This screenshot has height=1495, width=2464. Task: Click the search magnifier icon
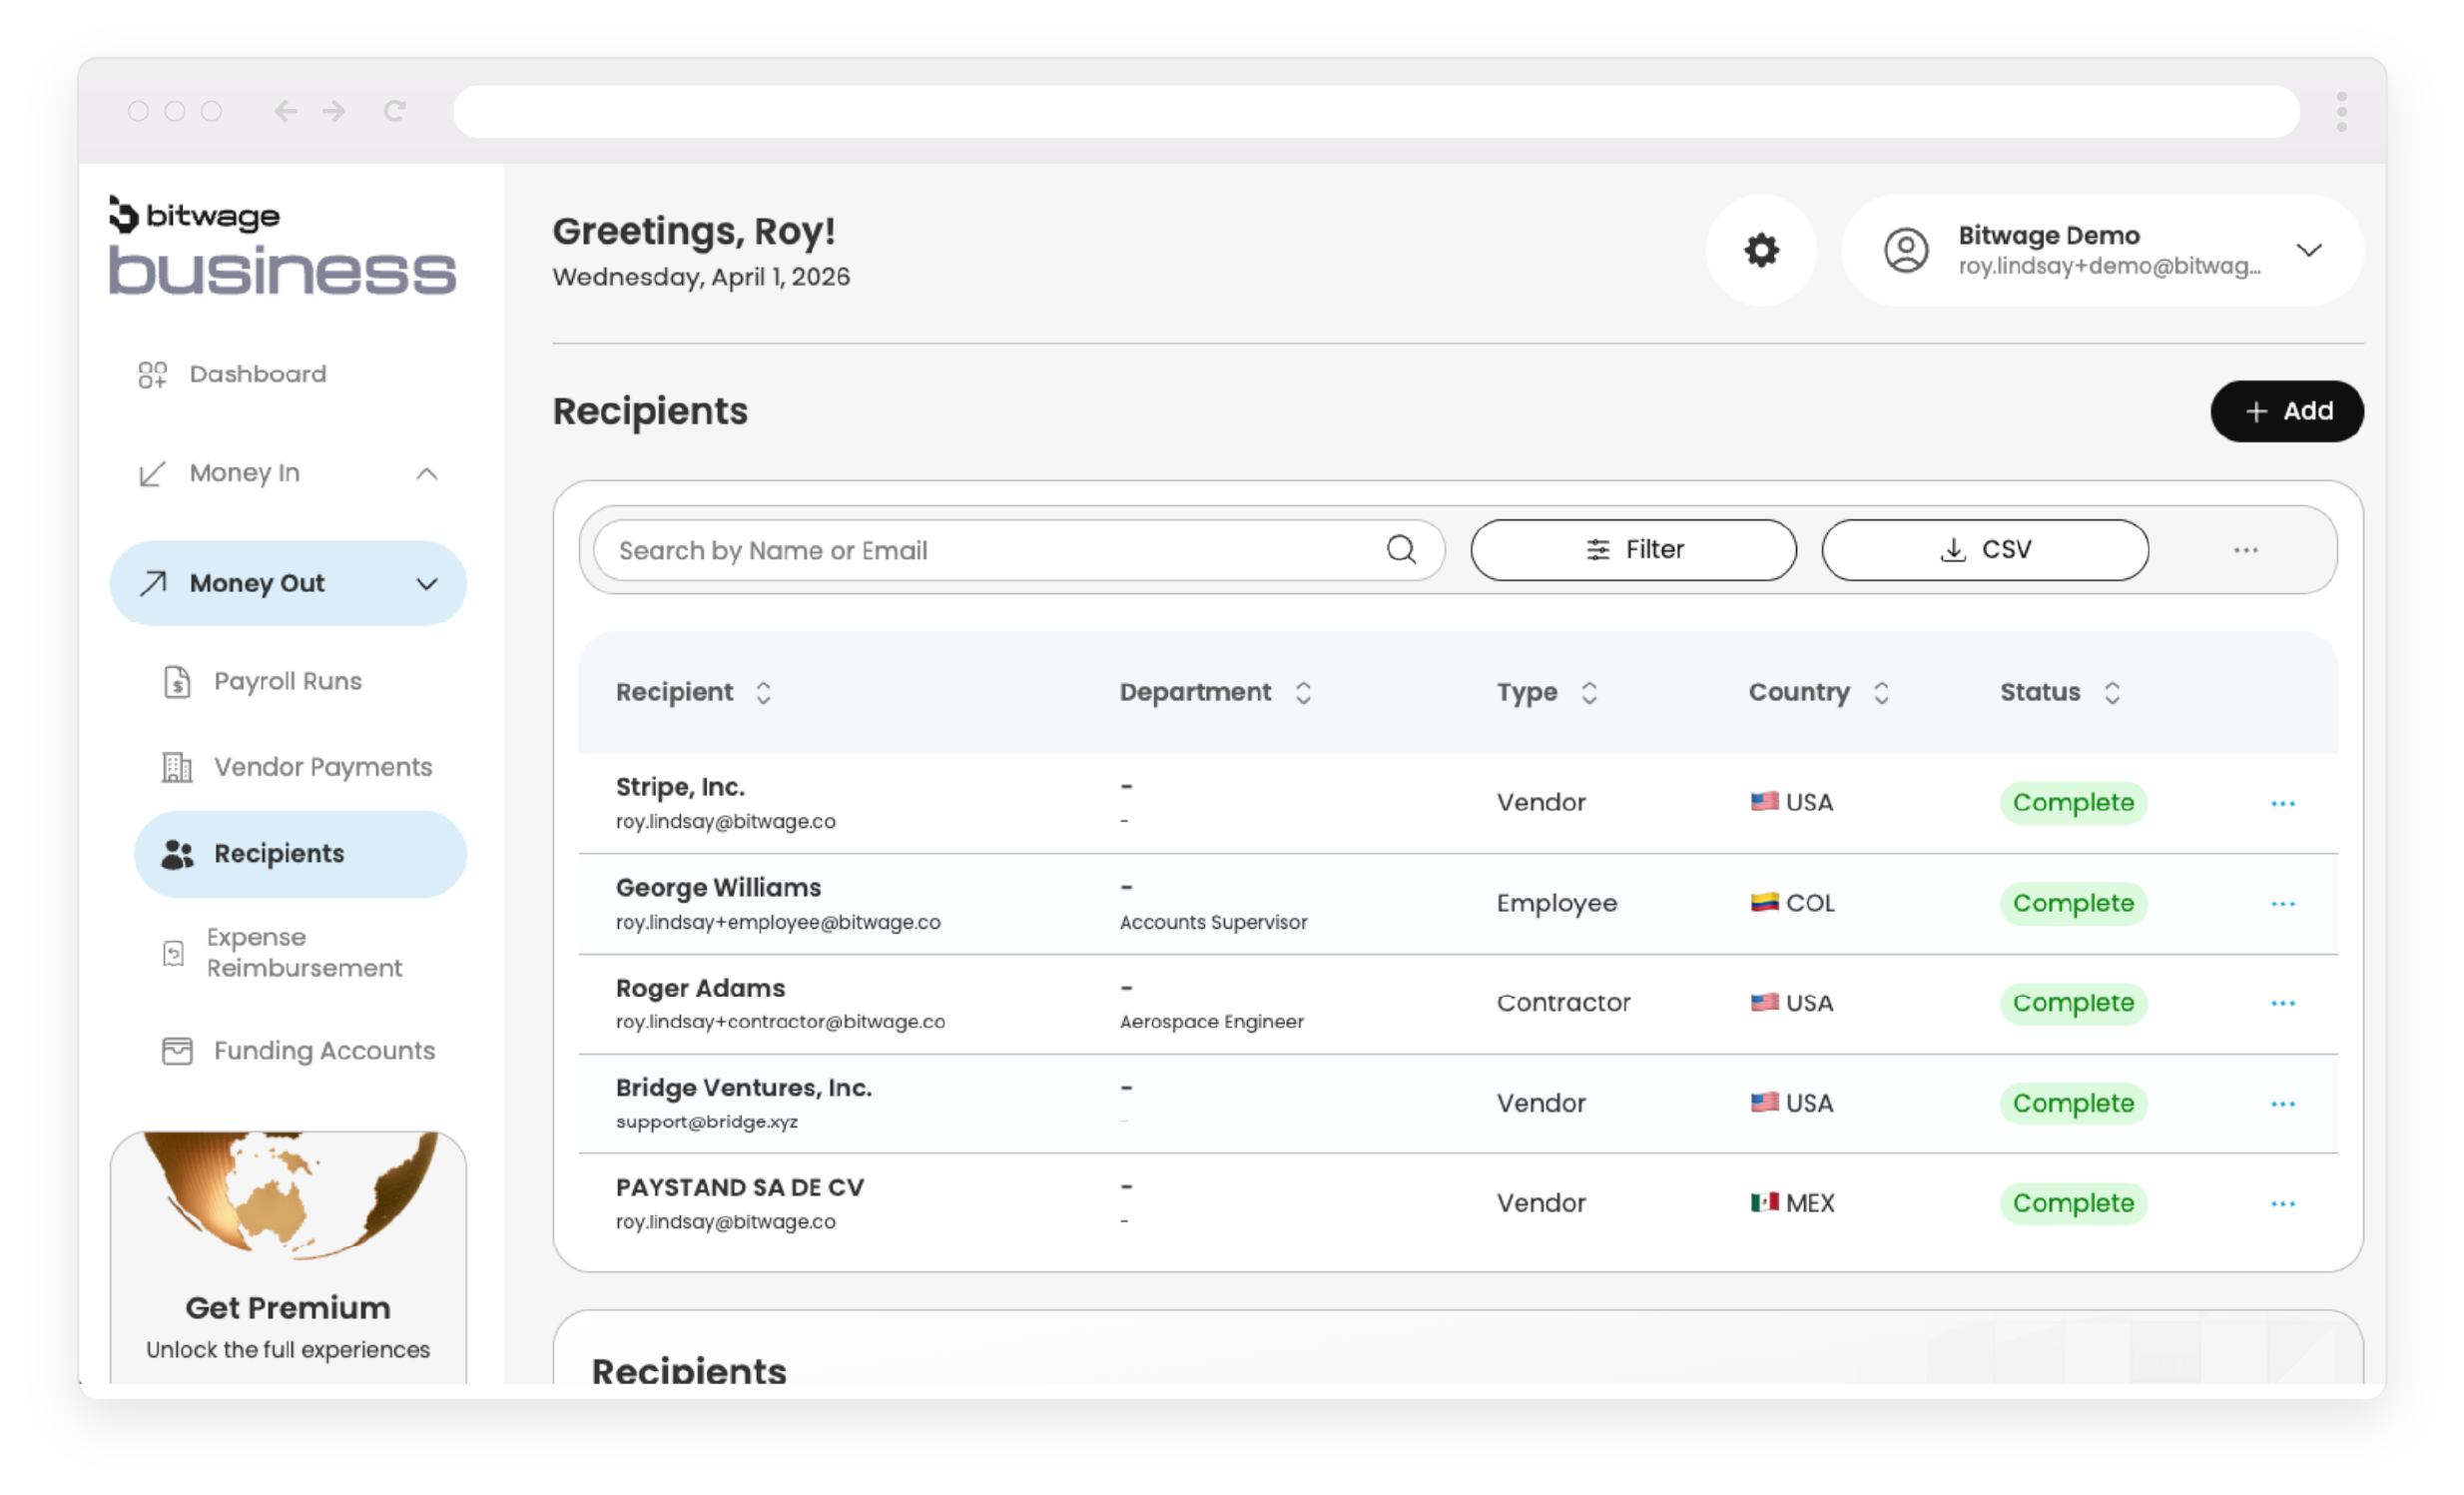point(1401,549)
